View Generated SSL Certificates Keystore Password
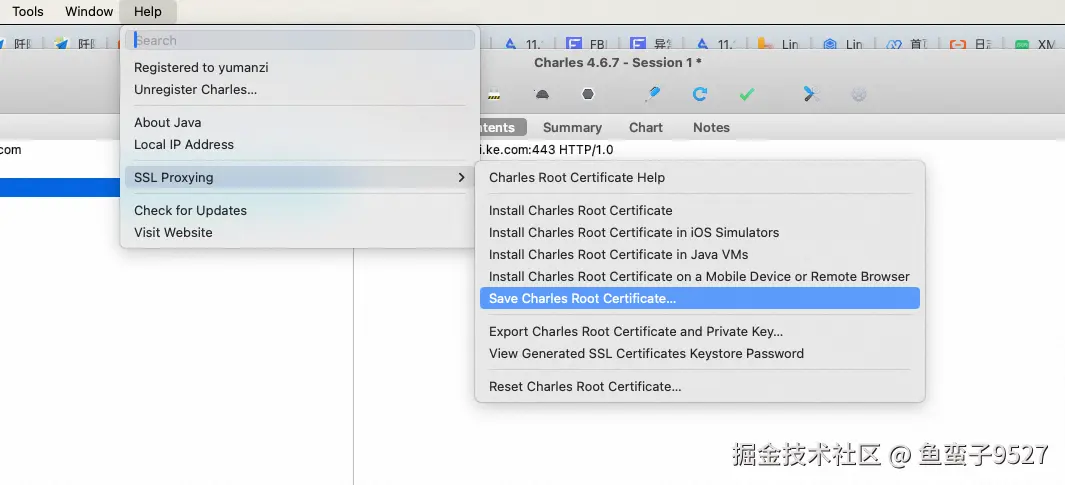The height and width of the screenshot is (485, 1065). [700, 353]
